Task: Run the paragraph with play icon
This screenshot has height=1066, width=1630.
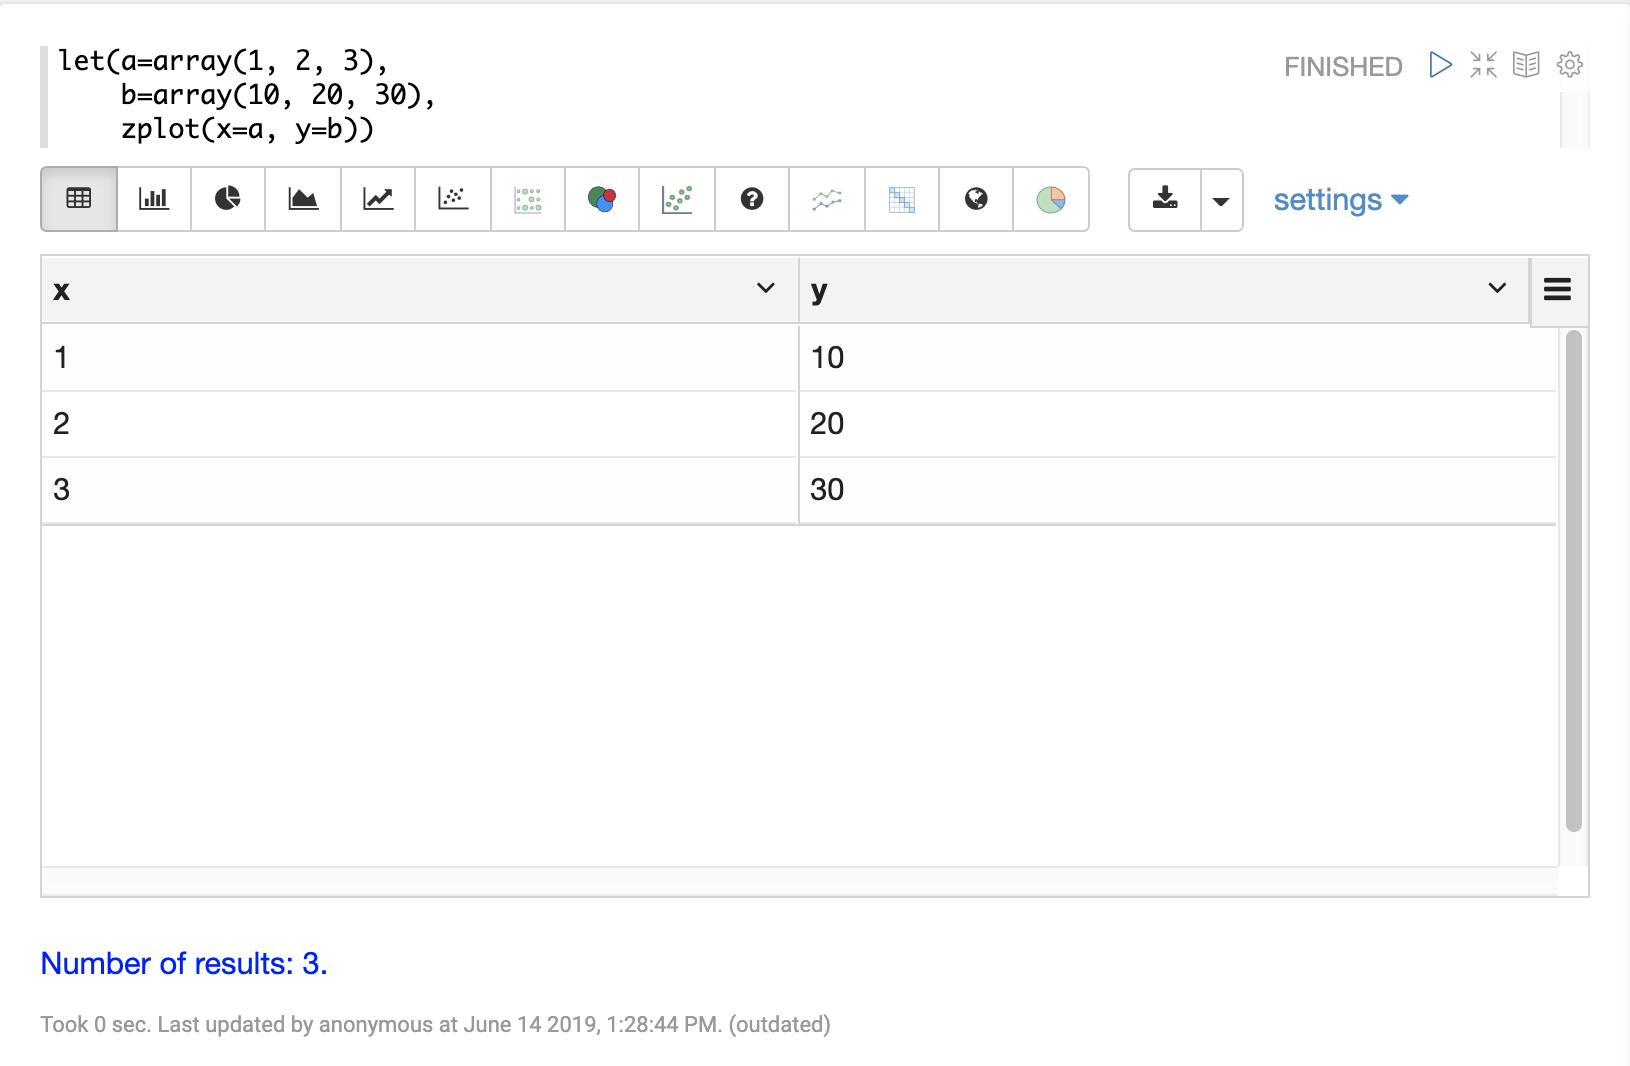Action: [1440, 65]
